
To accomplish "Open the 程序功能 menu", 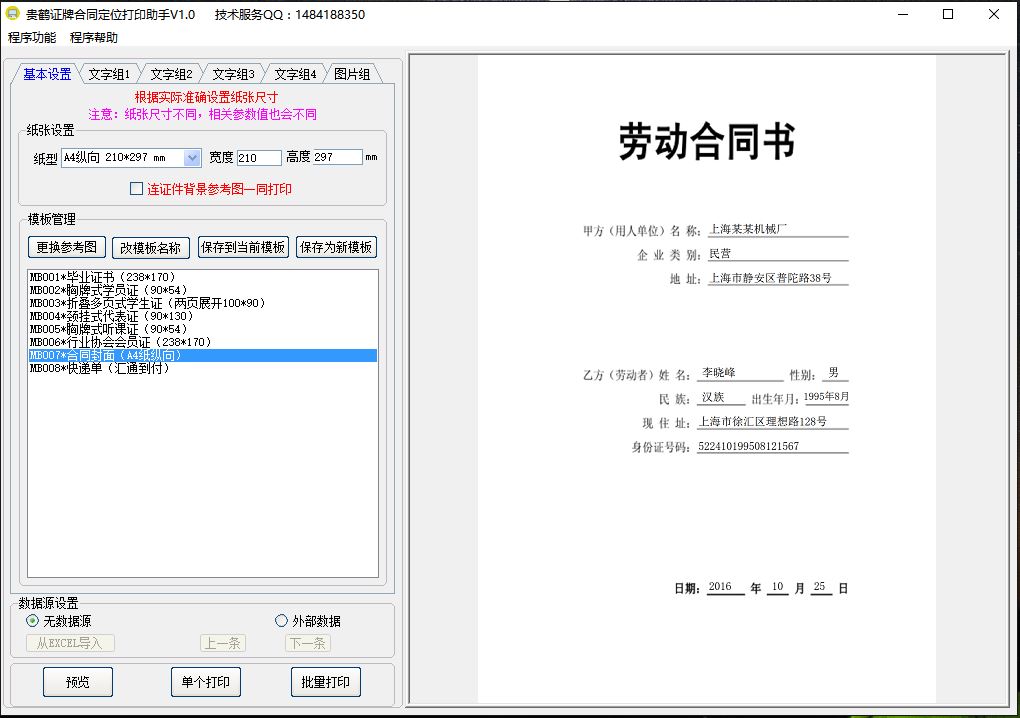I will 32,38.
